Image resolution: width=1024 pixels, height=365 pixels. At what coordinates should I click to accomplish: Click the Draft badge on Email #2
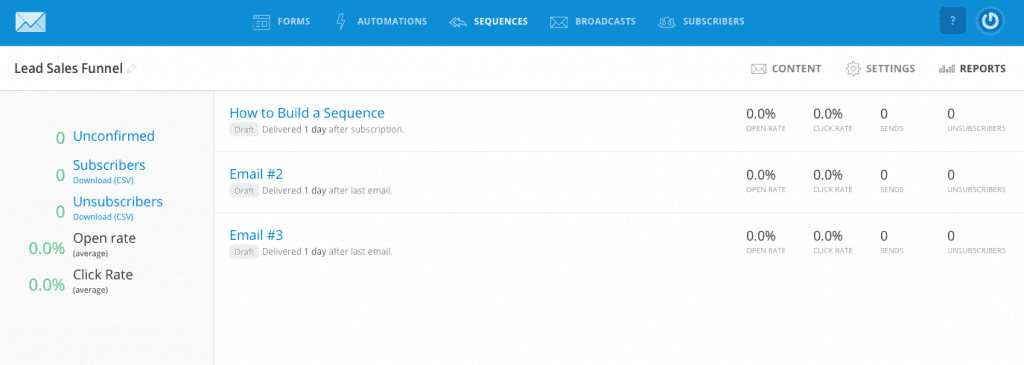tap(244, 191)
